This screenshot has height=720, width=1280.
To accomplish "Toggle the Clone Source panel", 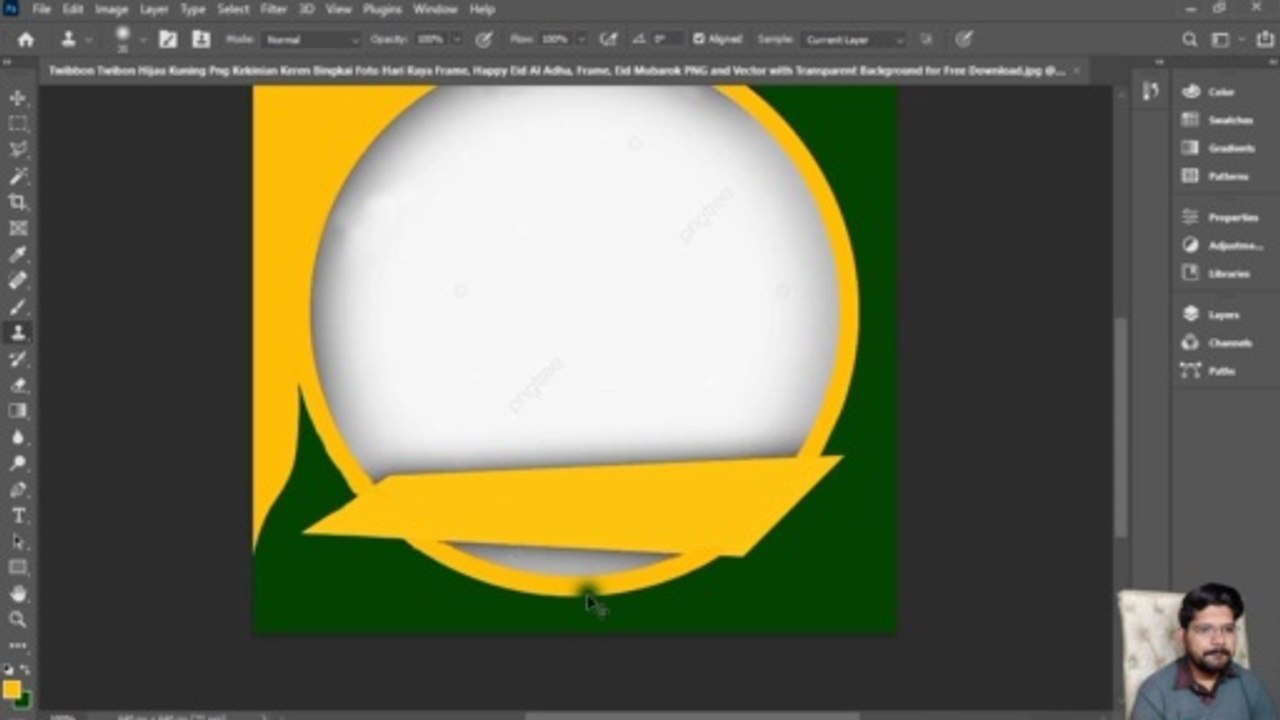I will pos(201,39).
